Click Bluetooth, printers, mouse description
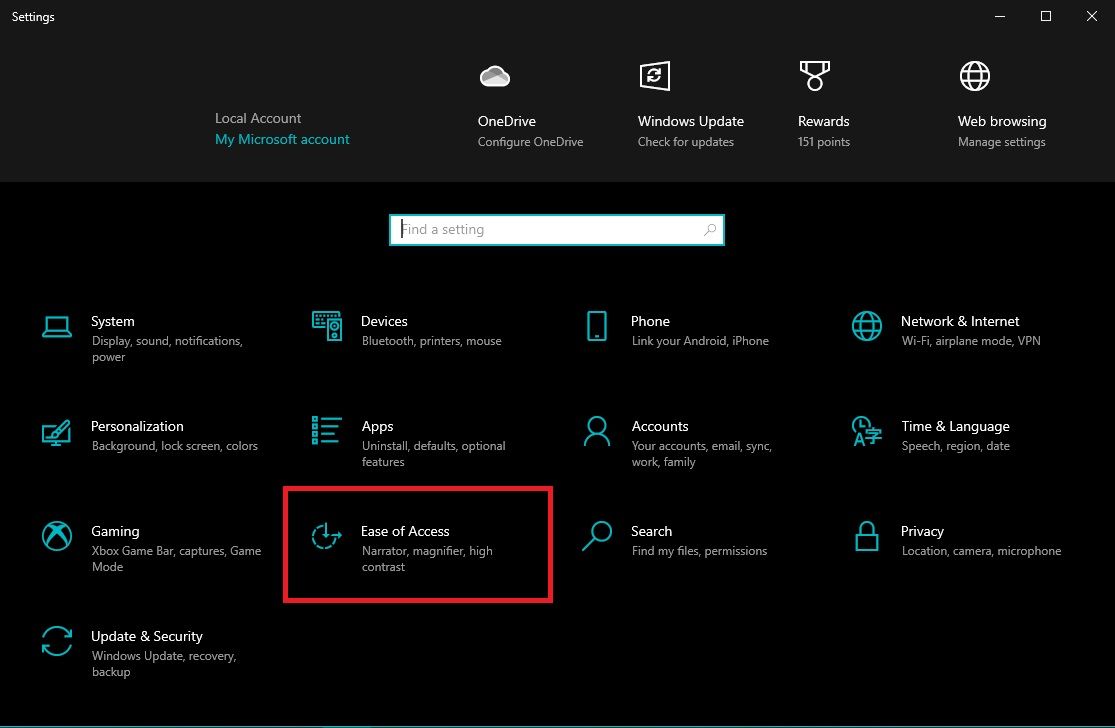Screen dimensions: 1115x728 [x=432, y=341]
